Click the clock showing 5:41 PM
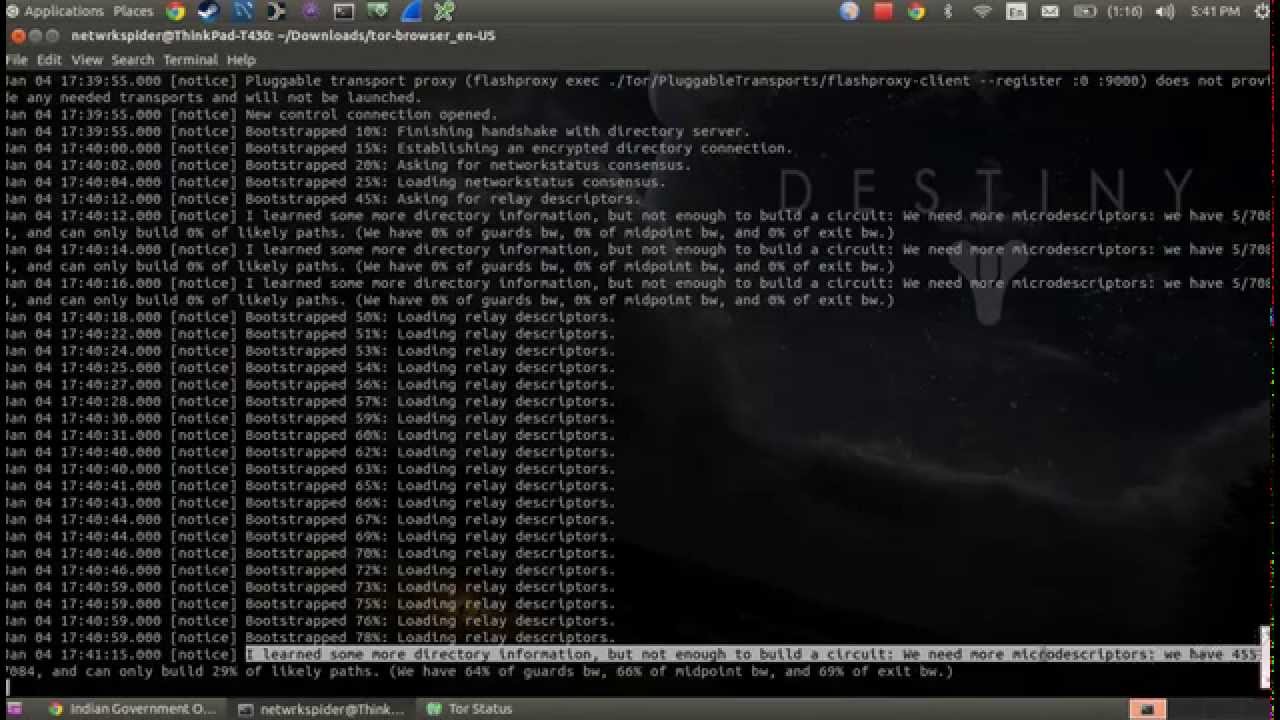 tap(1215, 12)
